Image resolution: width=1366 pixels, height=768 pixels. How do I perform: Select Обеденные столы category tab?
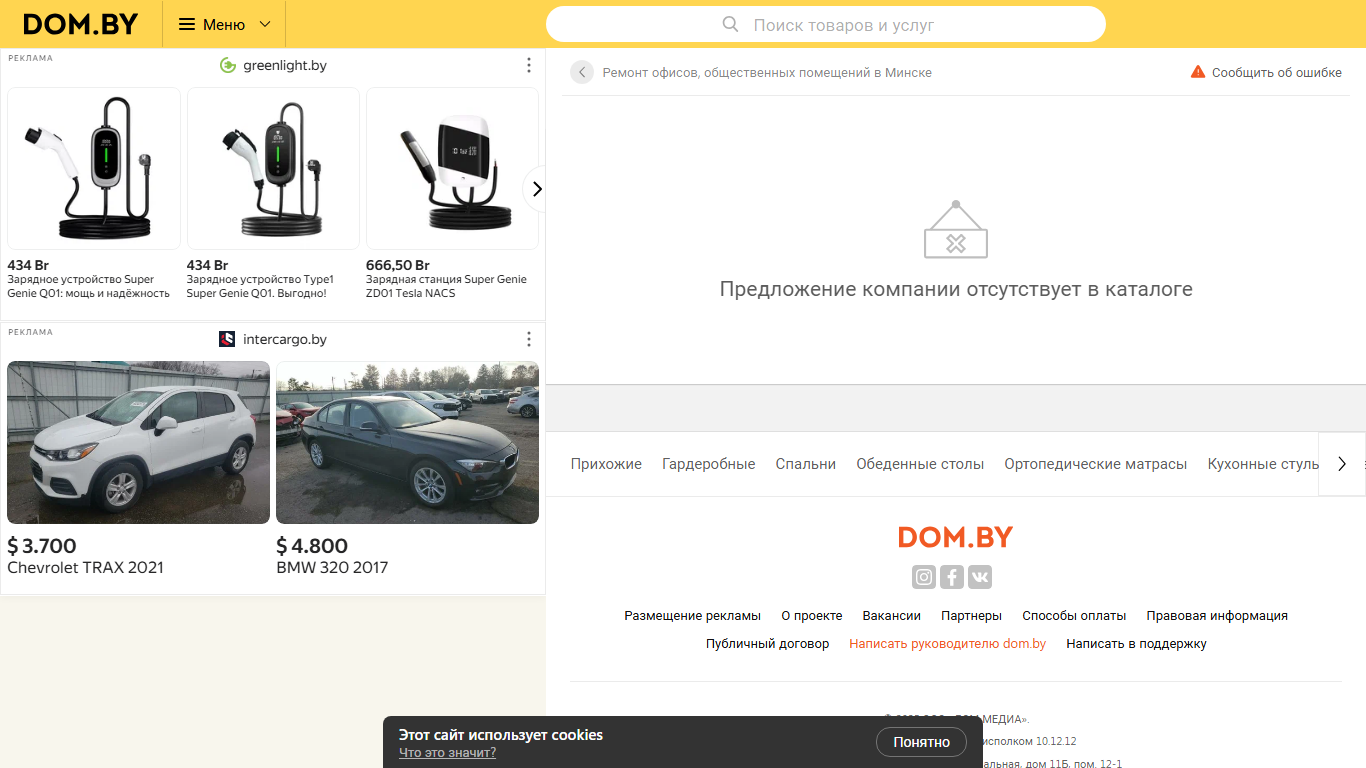(920, 464)
